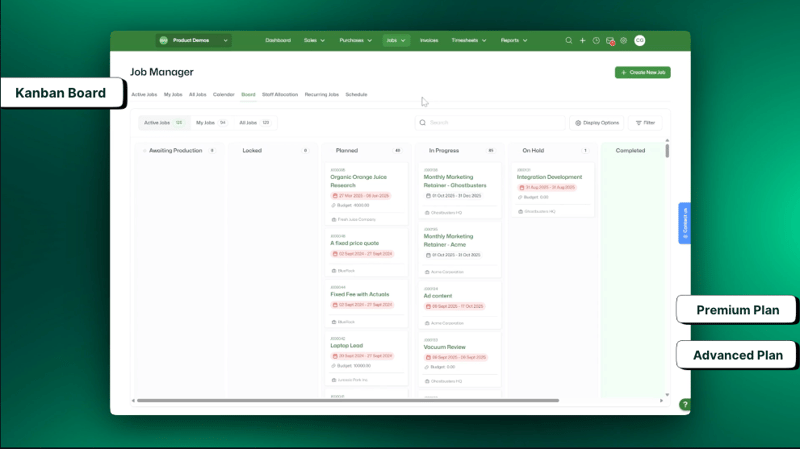The width and height of the screenshot is (800, 449).
Task: Switch to the My Jobs filter toggle
Action: [x=210, y=123]
